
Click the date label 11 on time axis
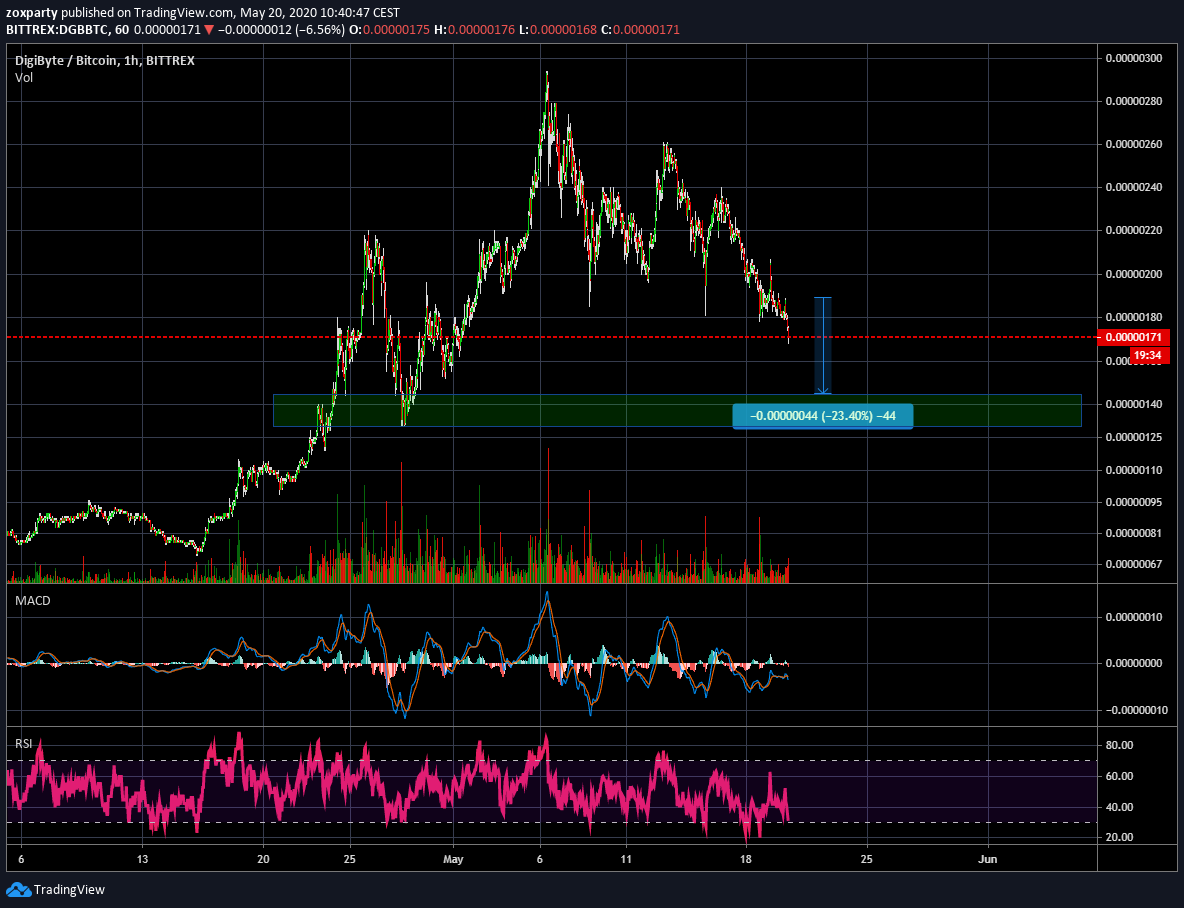pyautogui.click(x=625, y=859)
